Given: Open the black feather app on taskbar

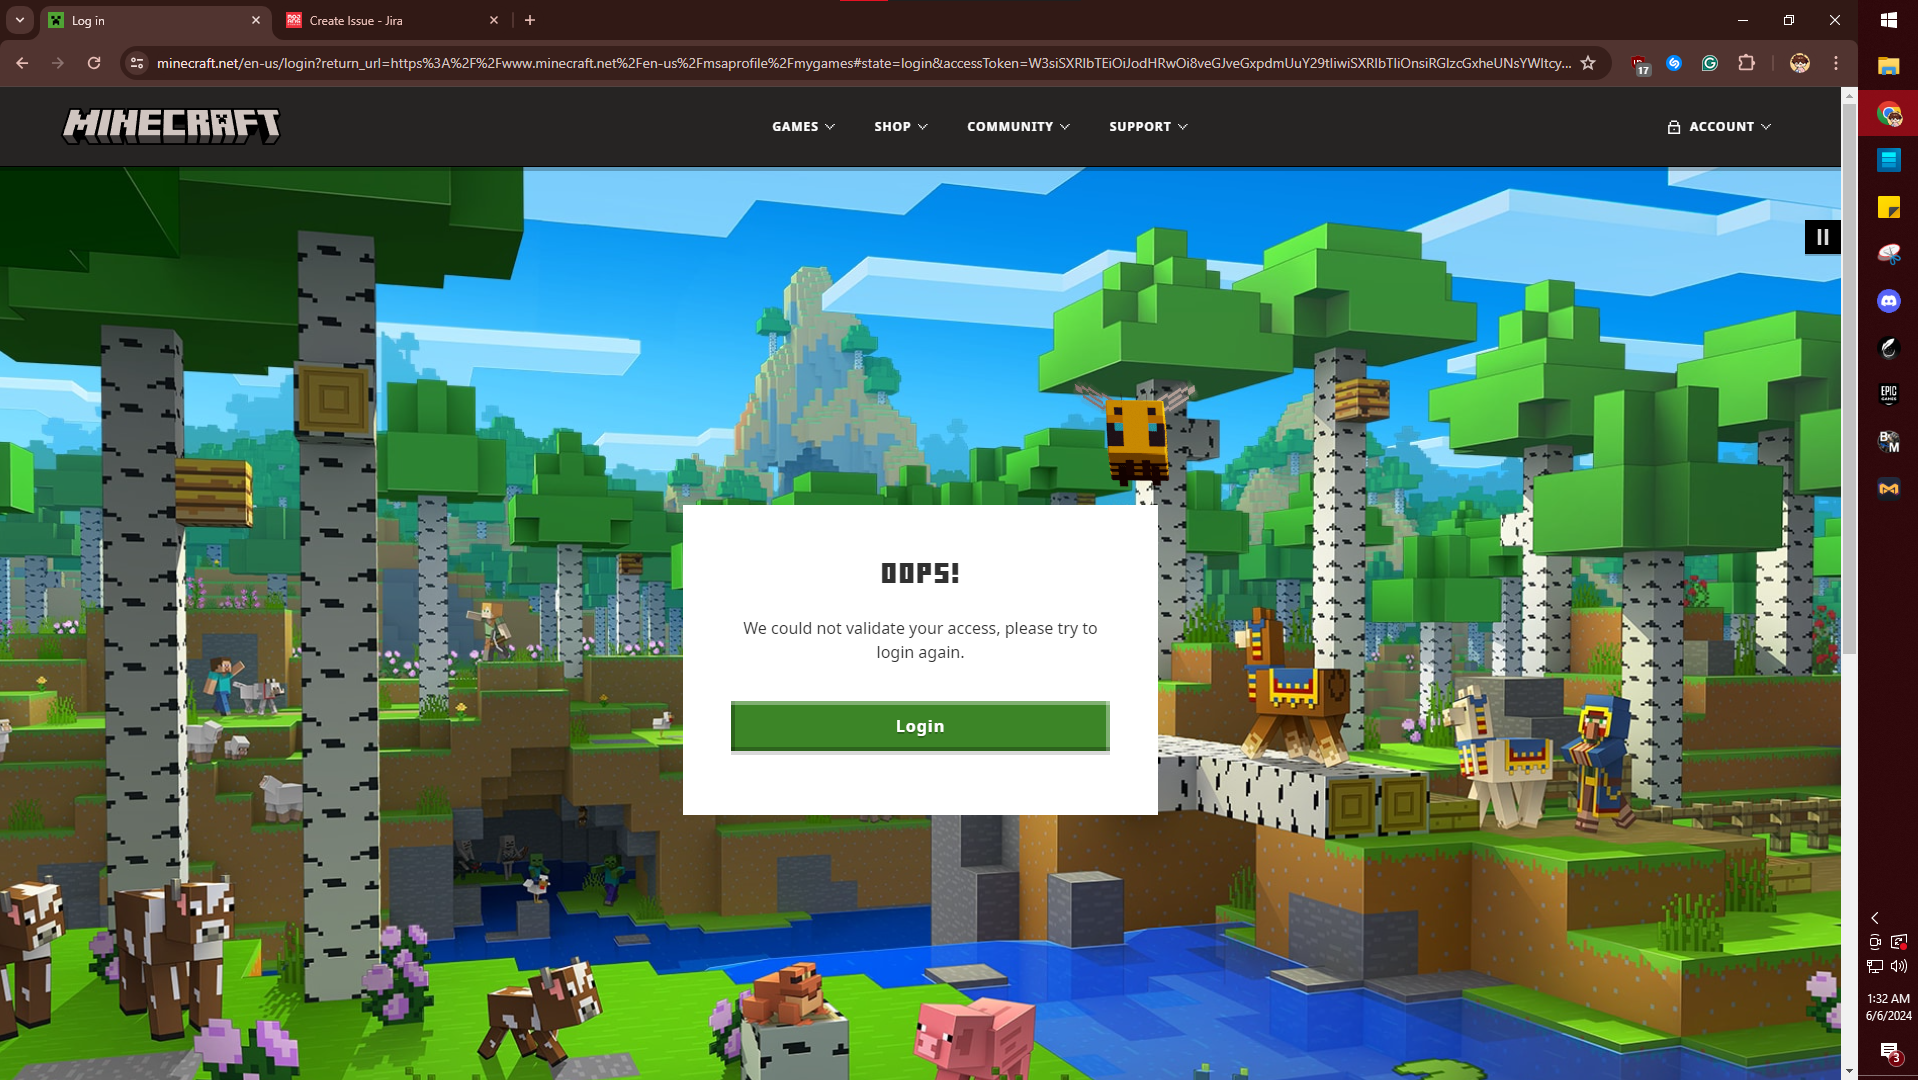Looking at the screenshot, I should coord(1889,348).
